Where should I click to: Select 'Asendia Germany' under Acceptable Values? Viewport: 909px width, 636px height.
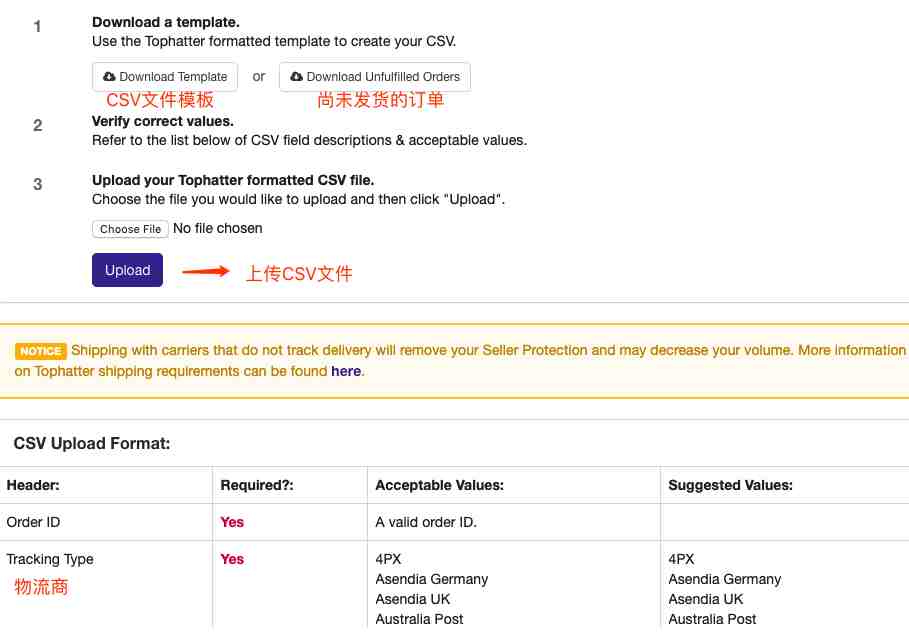click(432, 579)
